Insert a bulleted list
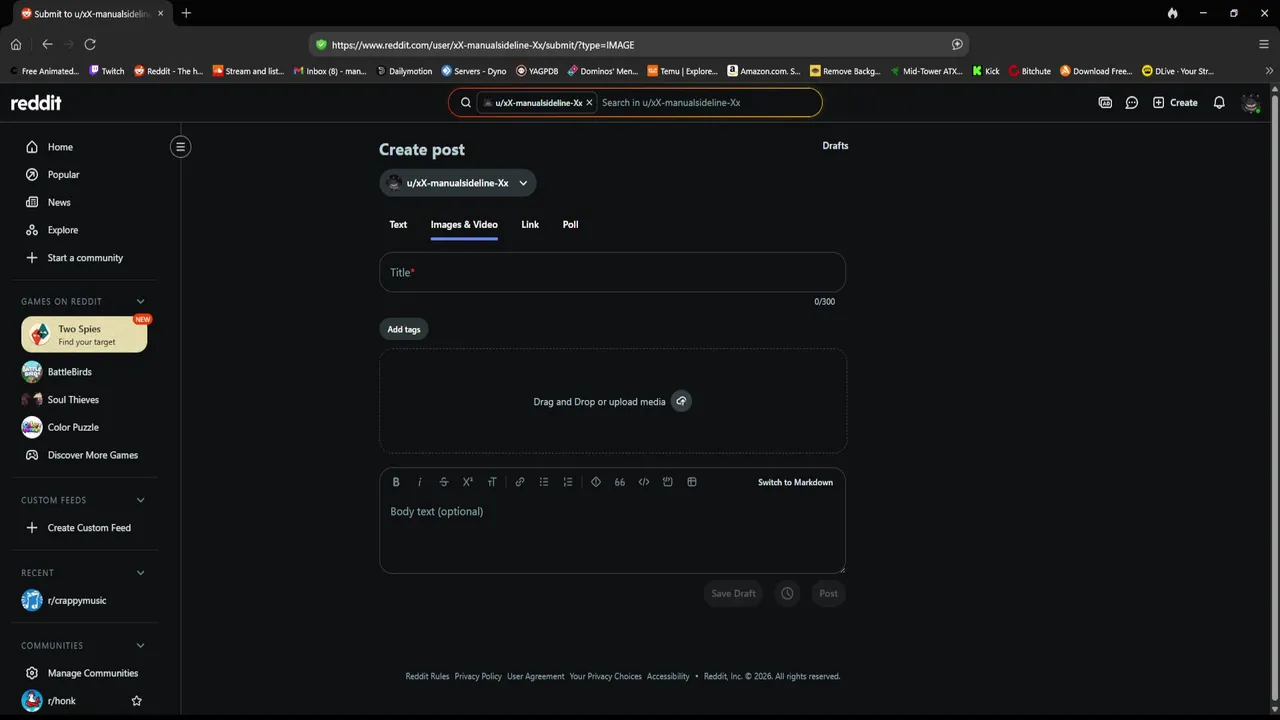Image resolution: width=1280 pixels, height=720 pixels. tap(544, 482)
